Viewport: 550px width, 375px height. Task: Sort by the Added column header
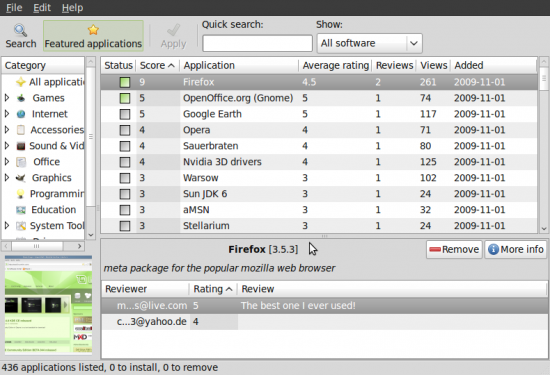tap(494, 66)
